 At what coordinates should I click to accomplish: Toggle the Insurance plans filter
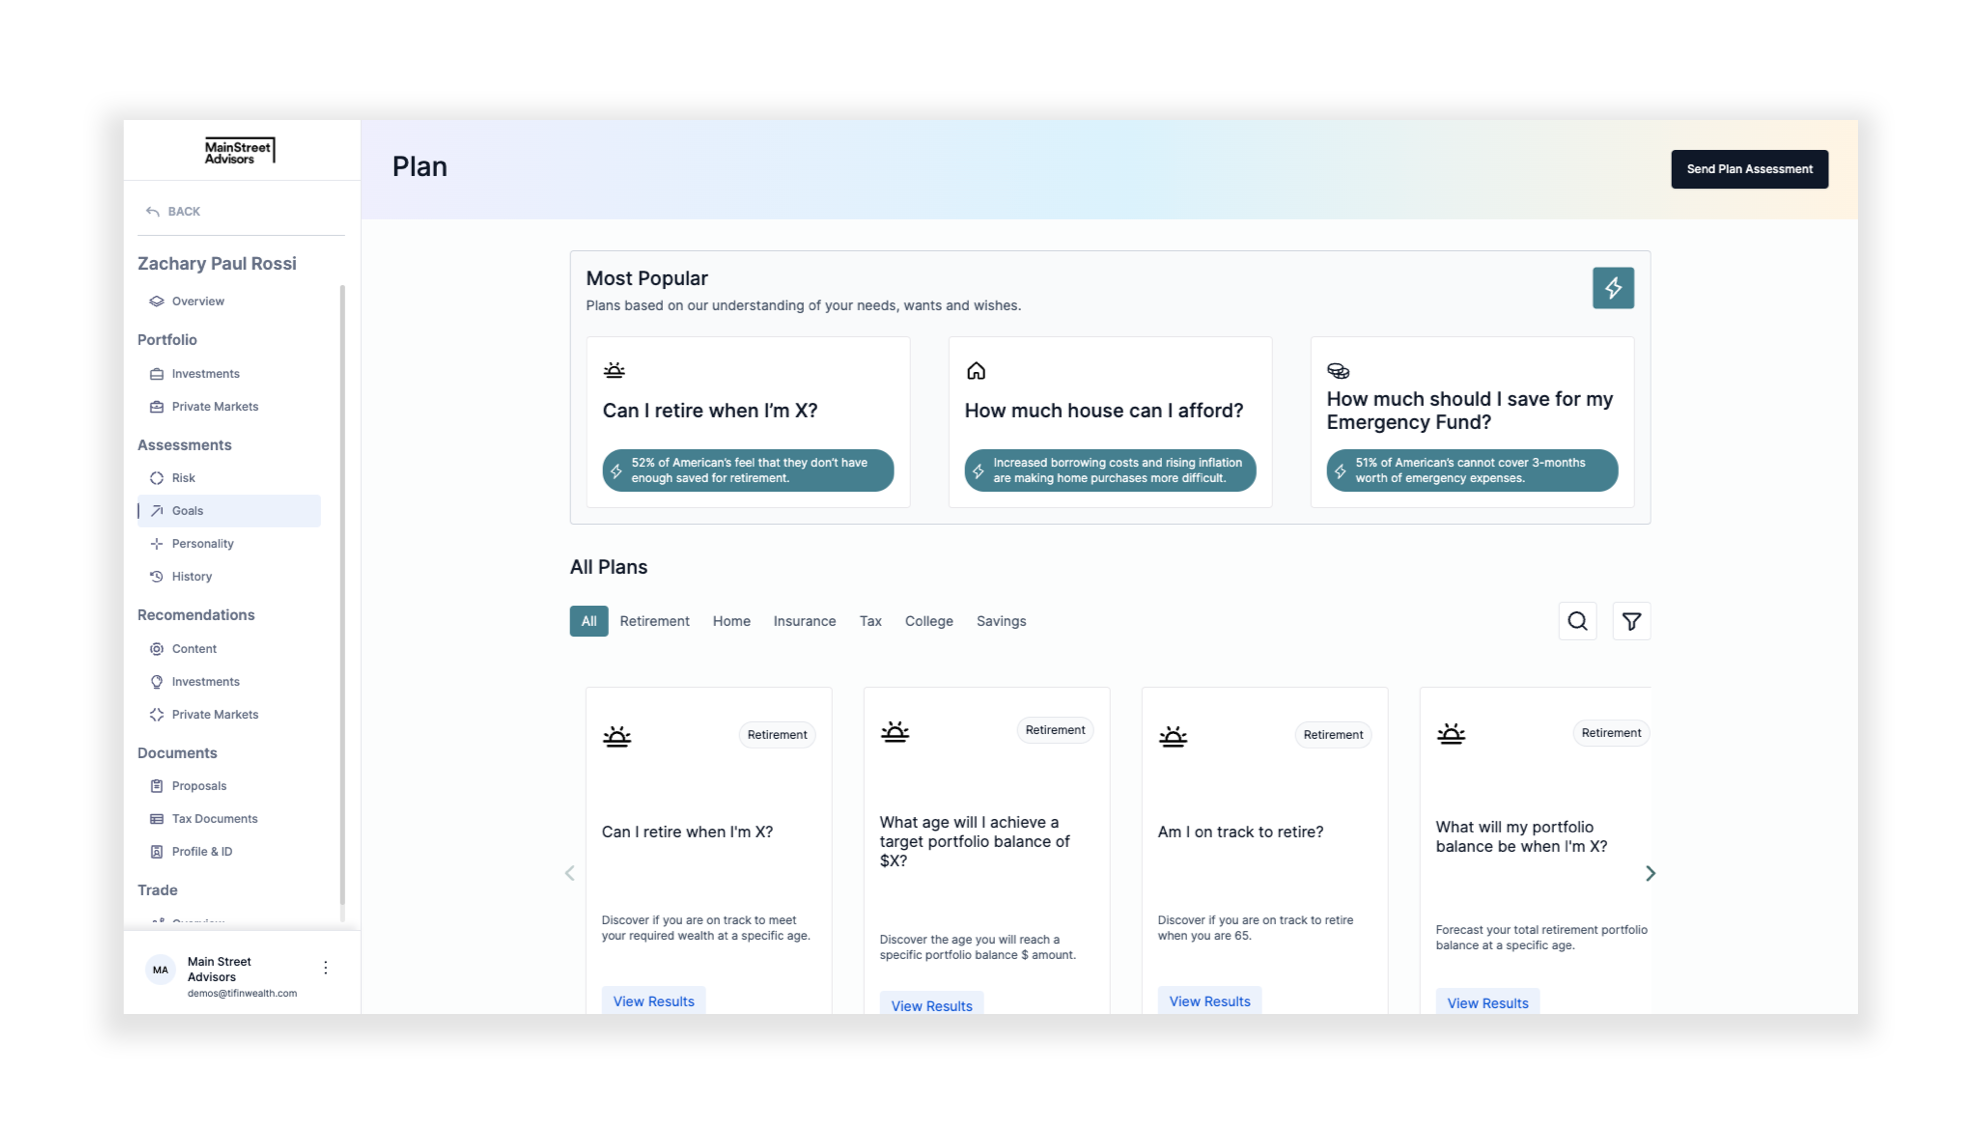(803, 621)
